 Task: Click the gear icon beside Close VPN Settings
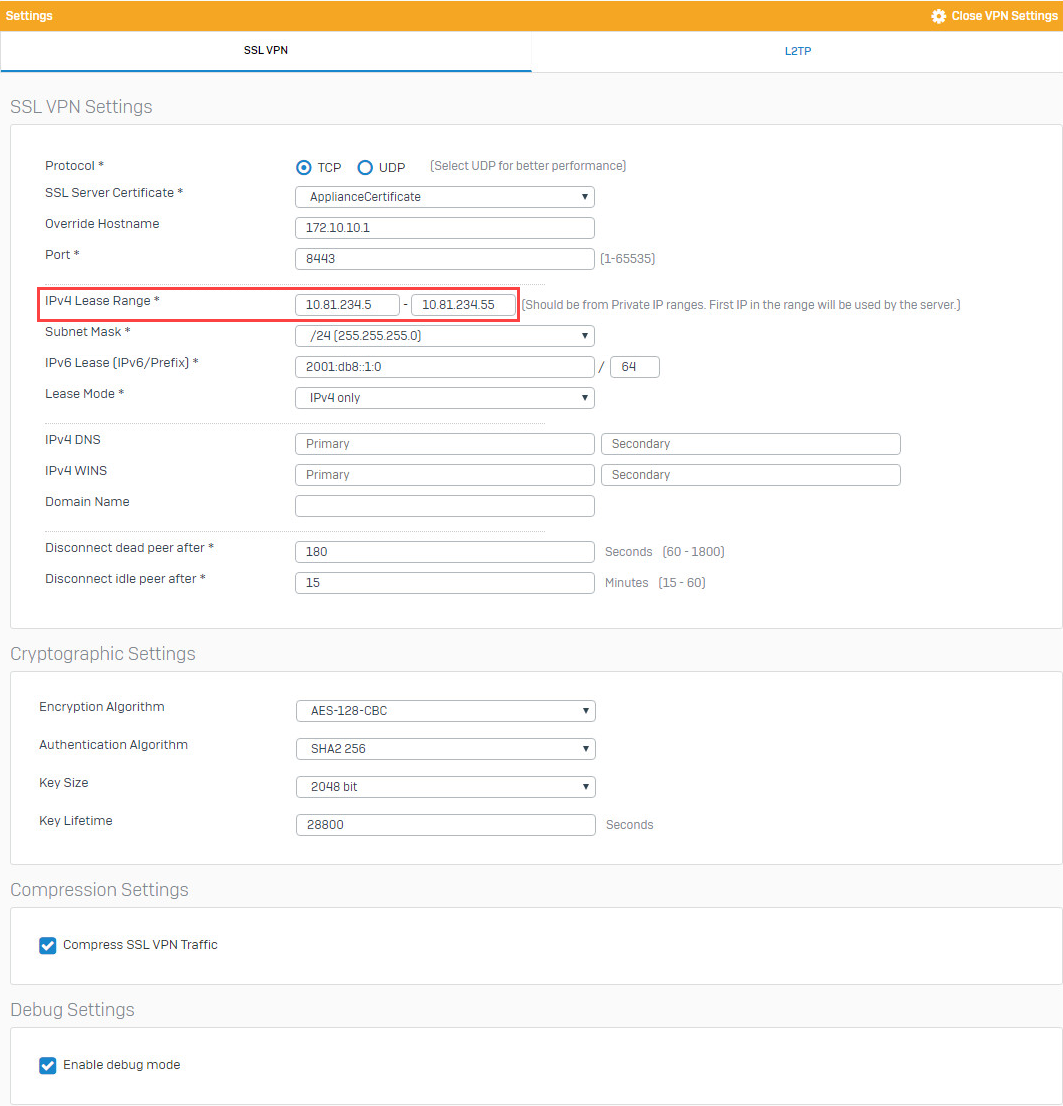[938, 16]
